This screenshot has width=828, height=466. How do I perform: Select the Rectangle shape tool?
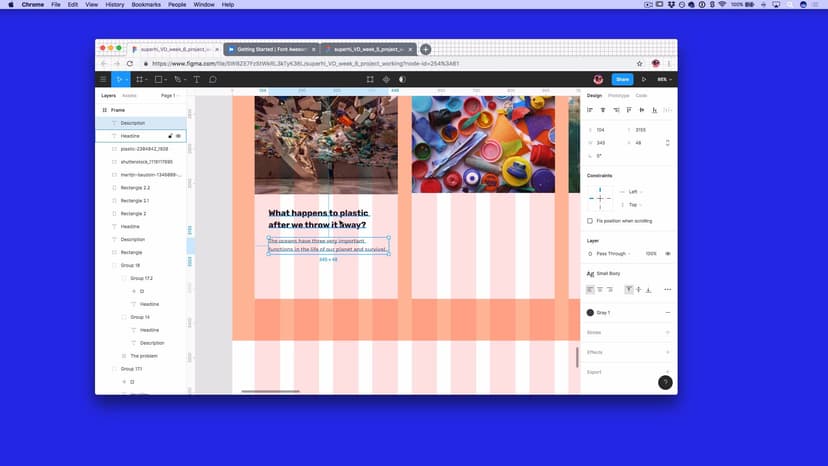[158, 79]
